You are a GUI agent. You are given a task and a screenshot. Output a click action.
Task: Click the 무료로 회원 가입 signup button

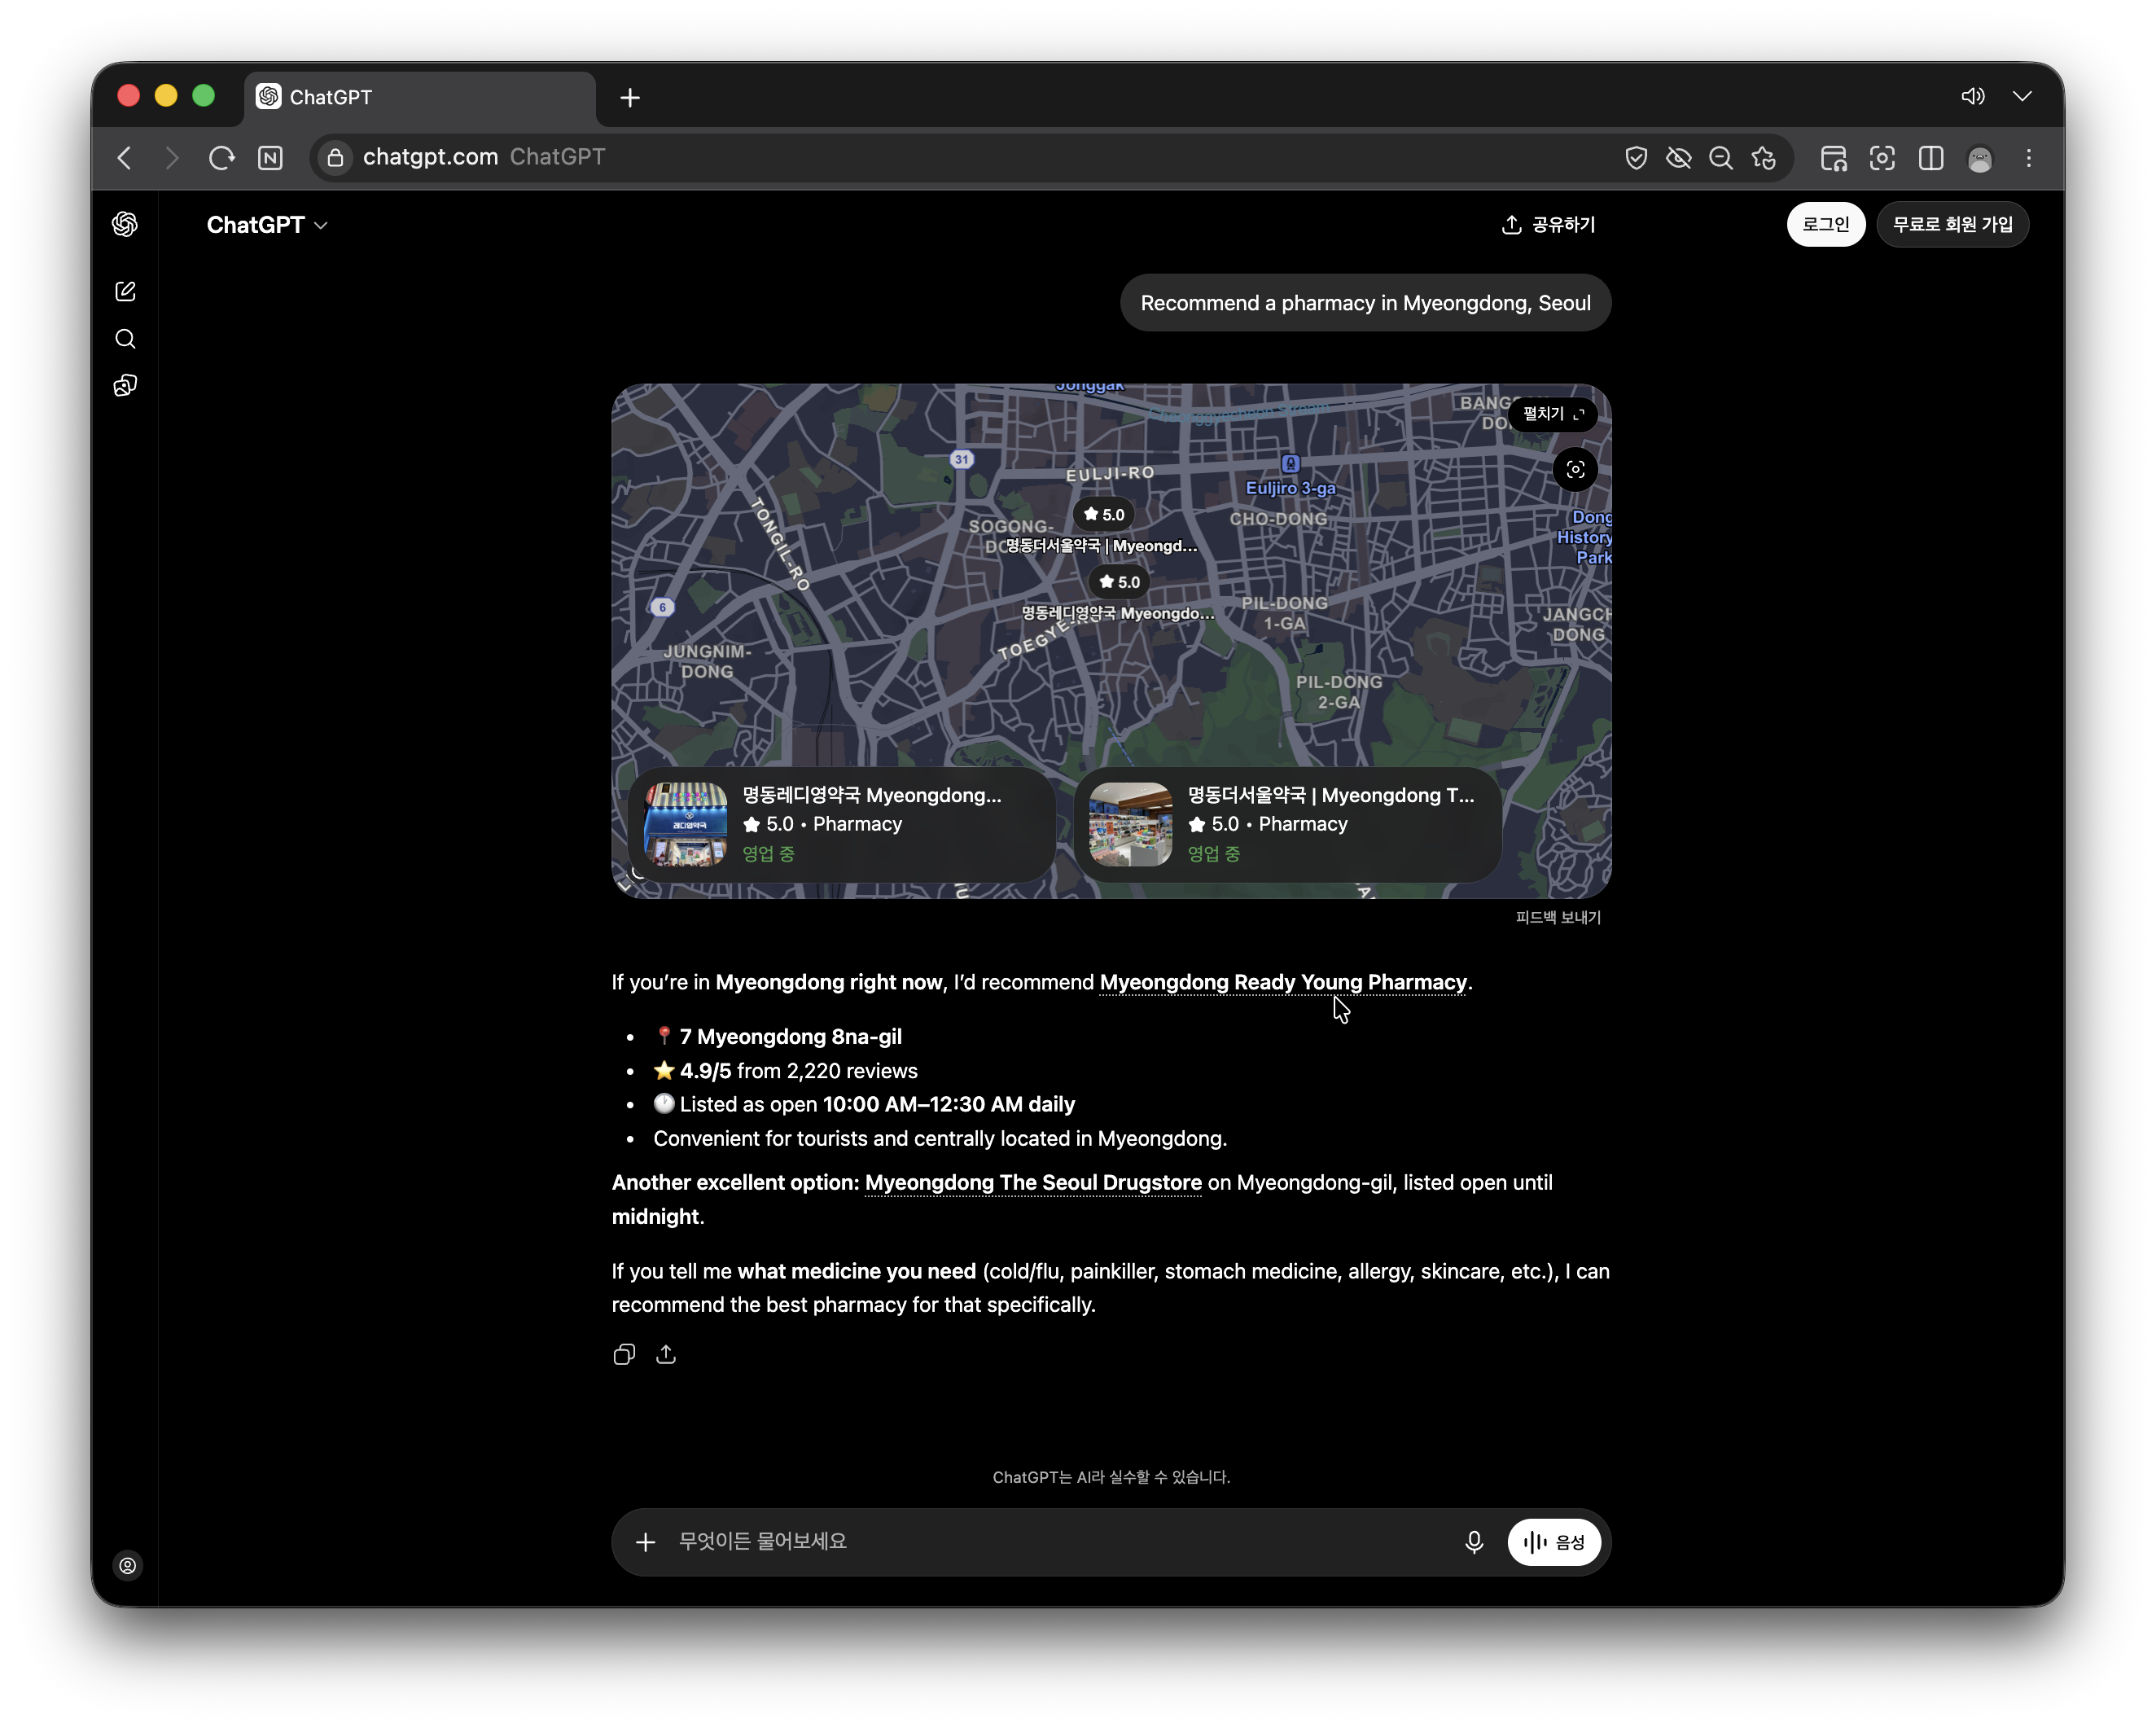point(1953,224)
